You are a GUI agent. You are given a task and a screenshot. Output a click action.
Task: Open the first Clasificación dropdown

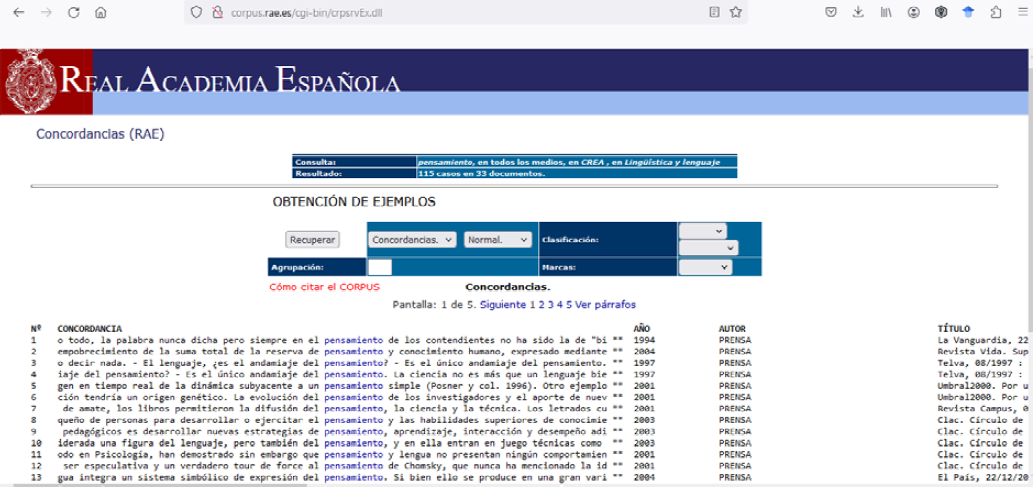(x=702, y=231)
